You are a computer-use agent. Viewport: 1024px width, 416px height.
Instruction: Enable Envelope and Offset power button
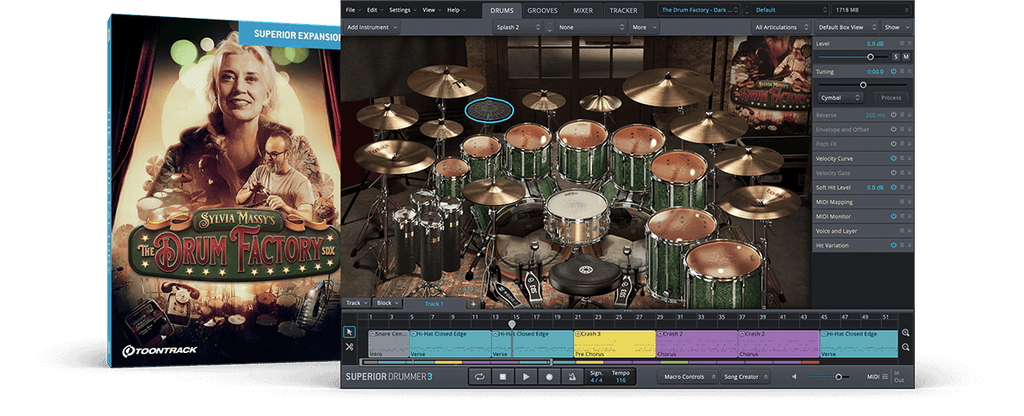[x=893, y=129]
